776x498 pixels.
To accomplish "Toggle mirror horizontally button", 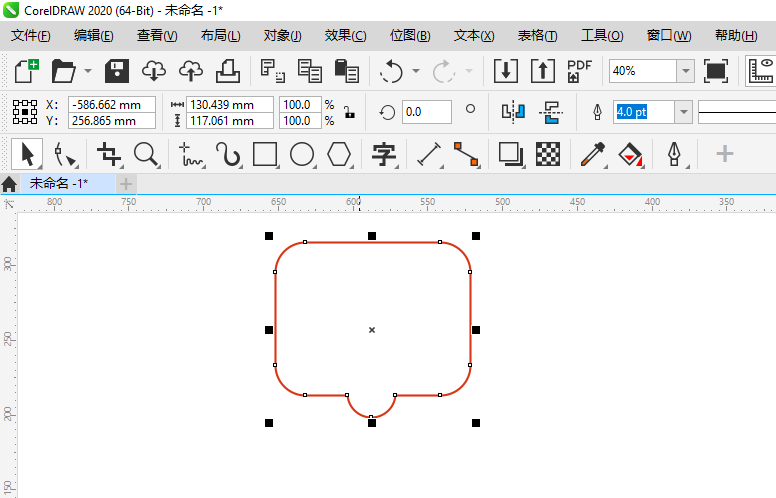I will coord(513,111).
